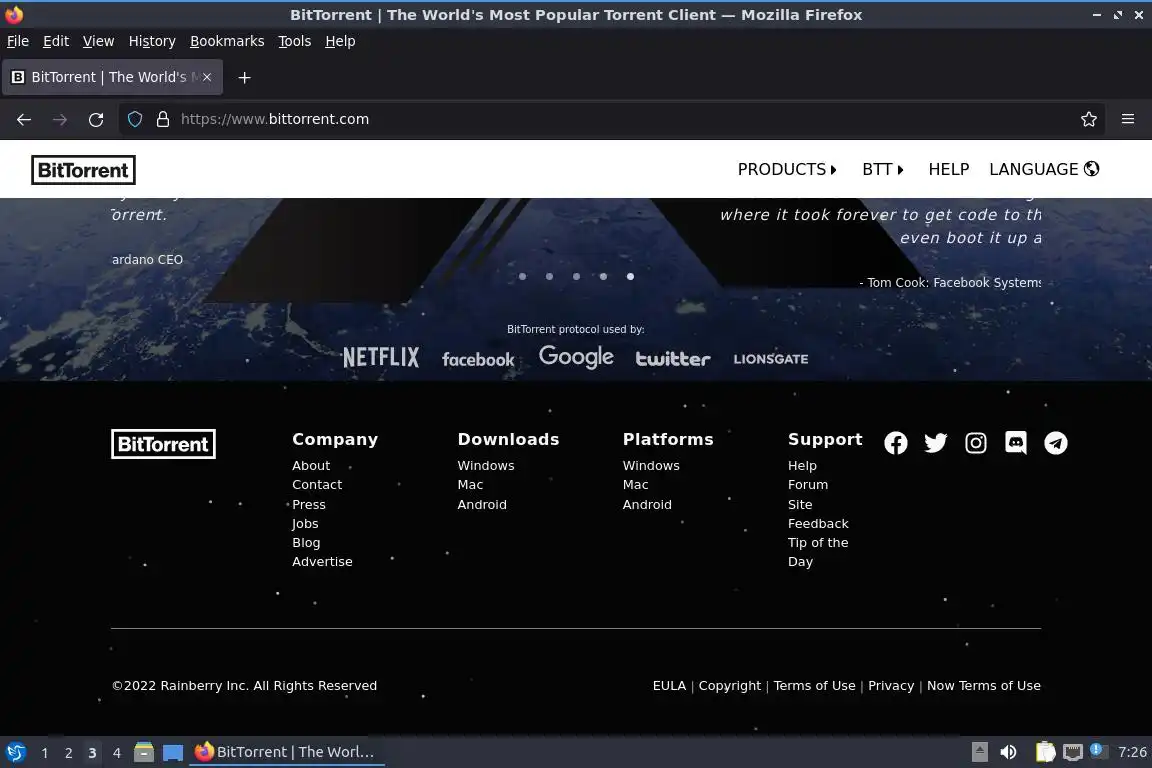Click removable media eject tray icon
1152x768 pixels.
[979, 752]
